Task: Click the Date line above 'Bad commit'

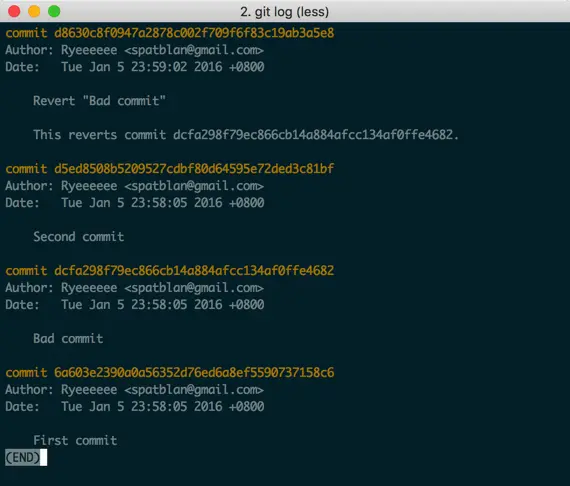Action: coord(135,305)
